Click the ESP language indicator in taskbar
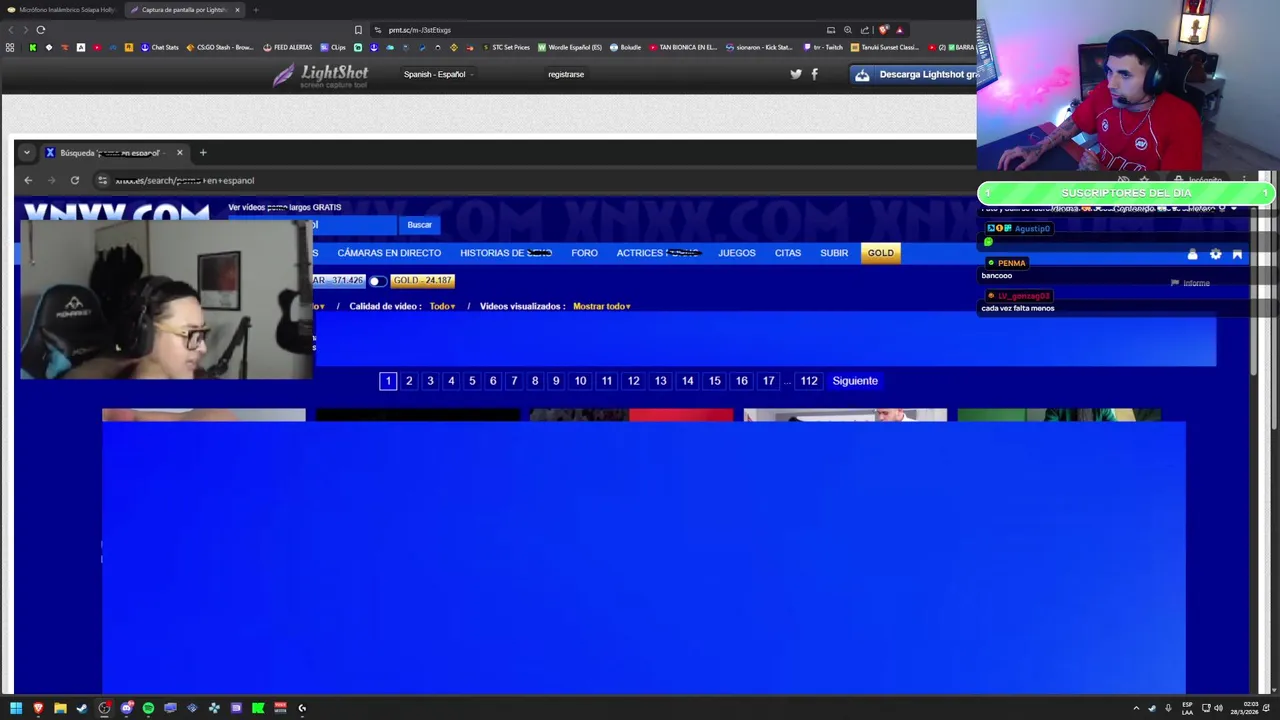1280x720 pixels. pos(1188,708)
